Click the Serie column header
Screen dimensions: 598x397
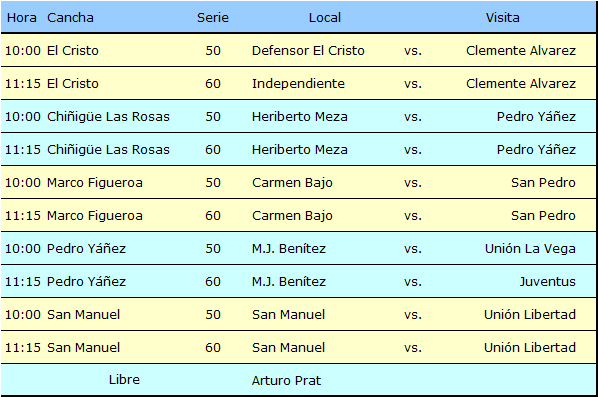click(213, 18)
